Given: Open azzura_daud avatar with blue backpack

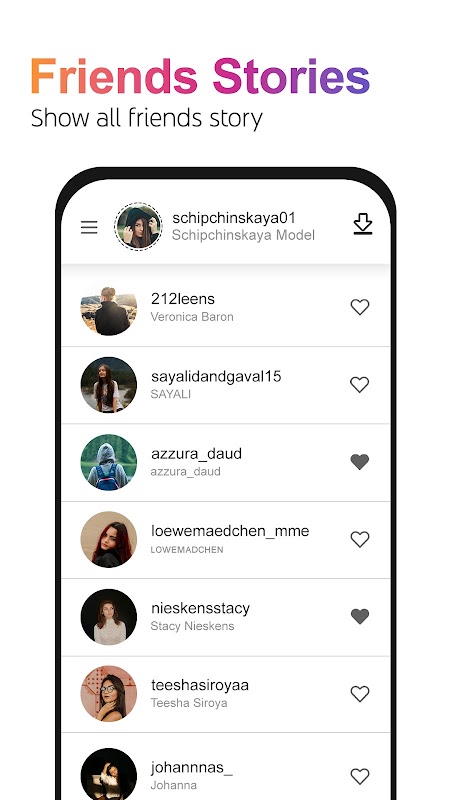Looking at the screenshot, I should click(109, 462).
